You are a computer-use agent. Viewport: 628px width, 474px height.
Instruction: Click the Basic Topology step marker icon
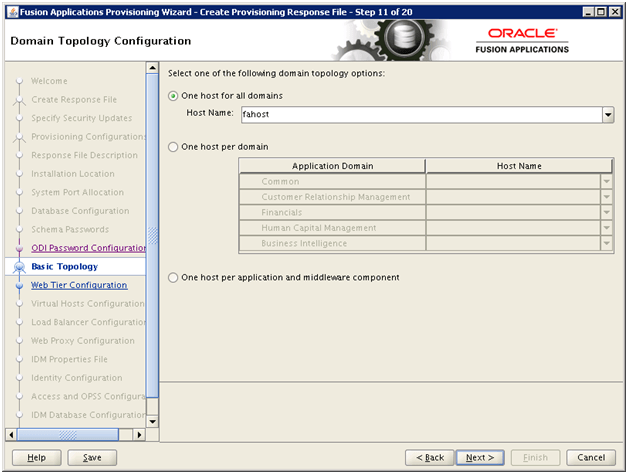19,267
